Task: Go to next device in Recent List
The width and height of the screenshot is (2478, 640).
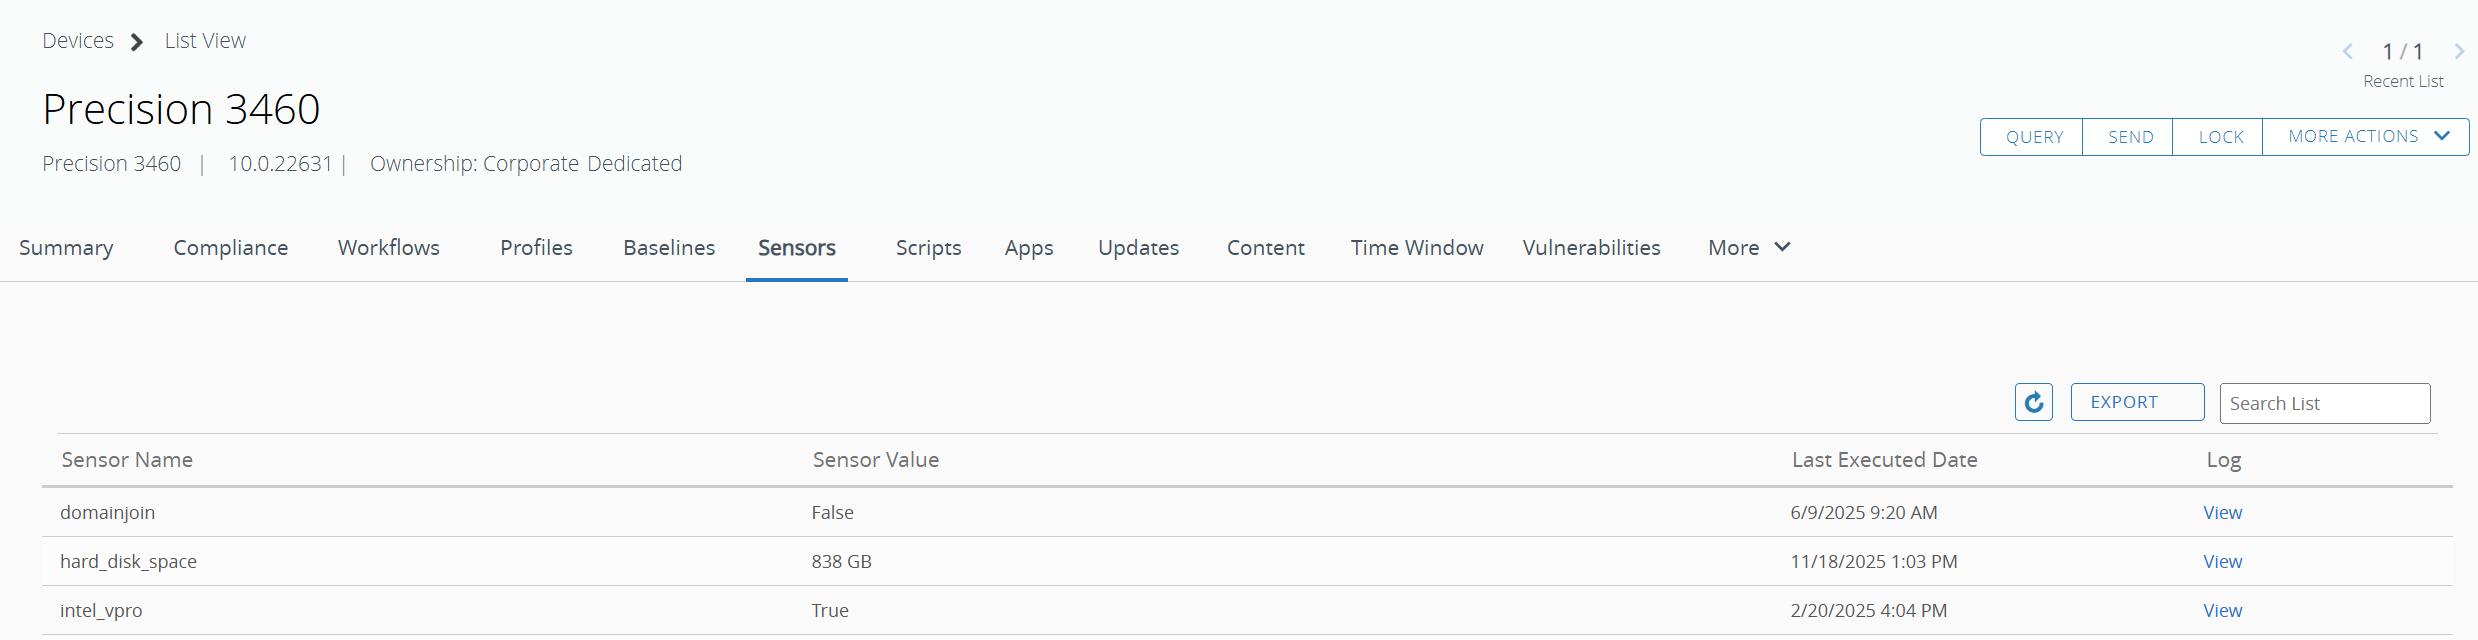Action: point(2459,52)
